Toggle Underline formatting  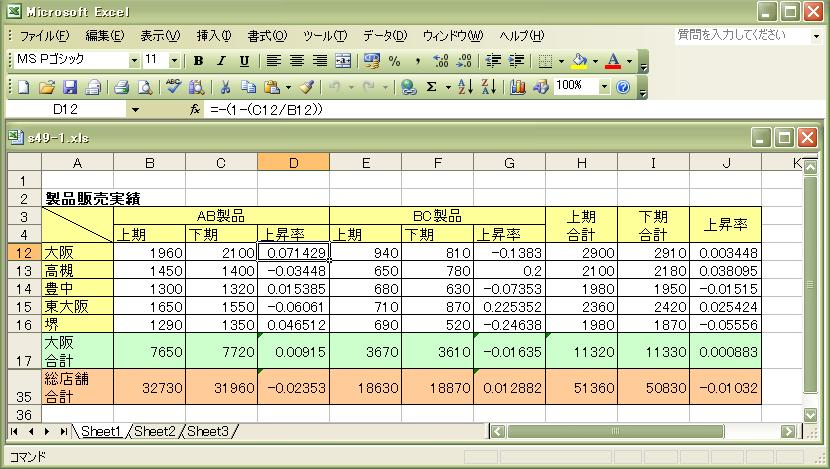click(244, 61)
